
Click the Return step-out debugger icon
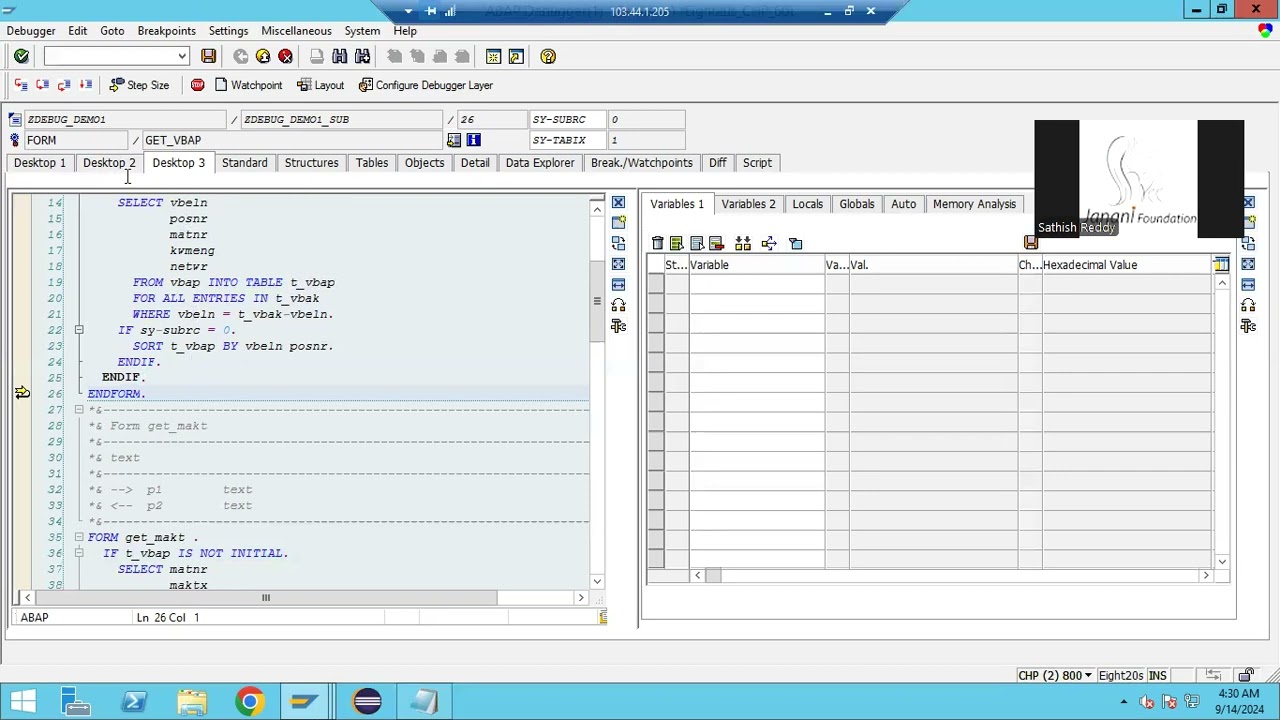[64, 85]
